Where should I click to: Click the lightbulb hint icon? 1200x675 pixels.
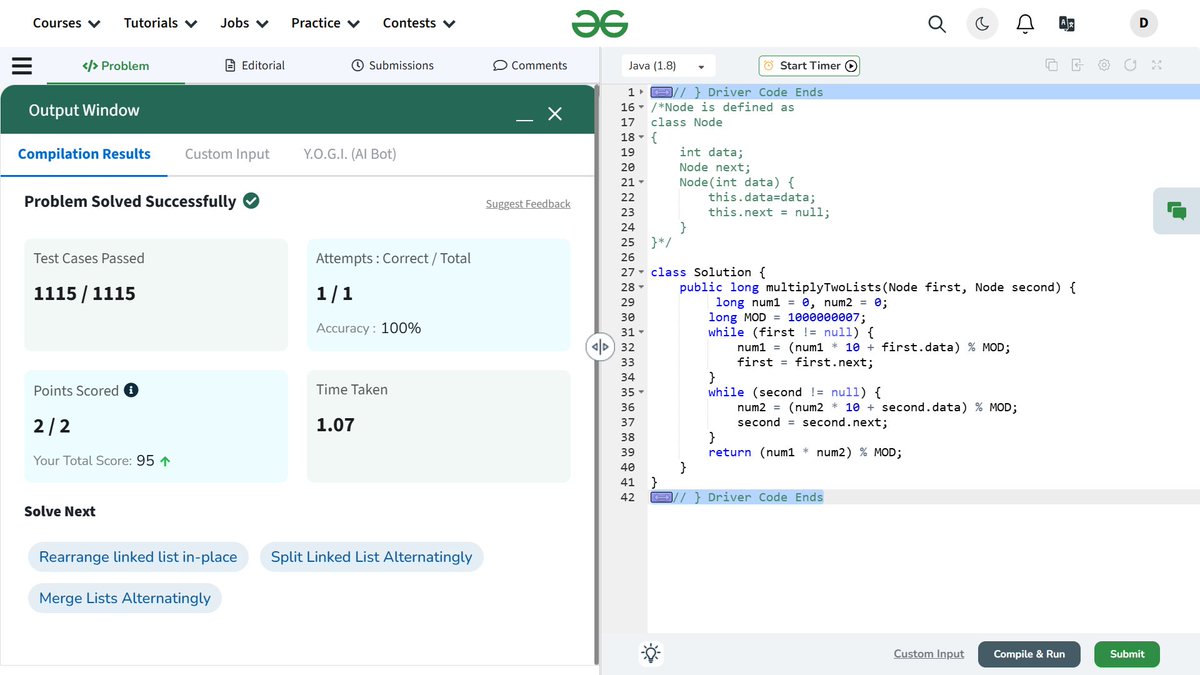(651, 654)
